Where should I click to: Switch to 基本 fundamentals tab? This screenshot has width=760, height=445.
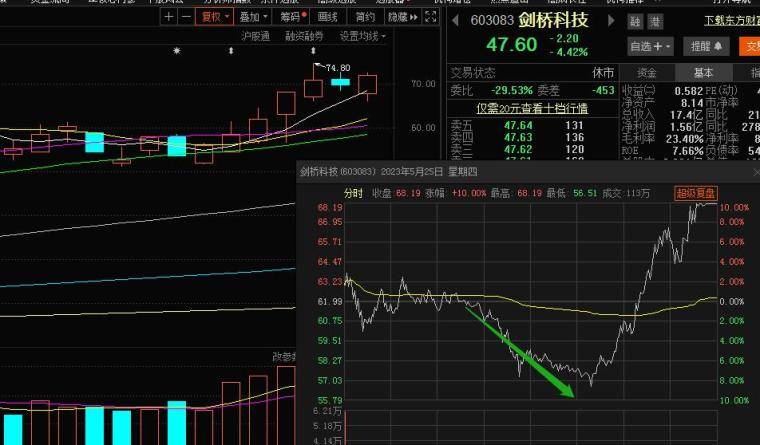coord(703,73)
